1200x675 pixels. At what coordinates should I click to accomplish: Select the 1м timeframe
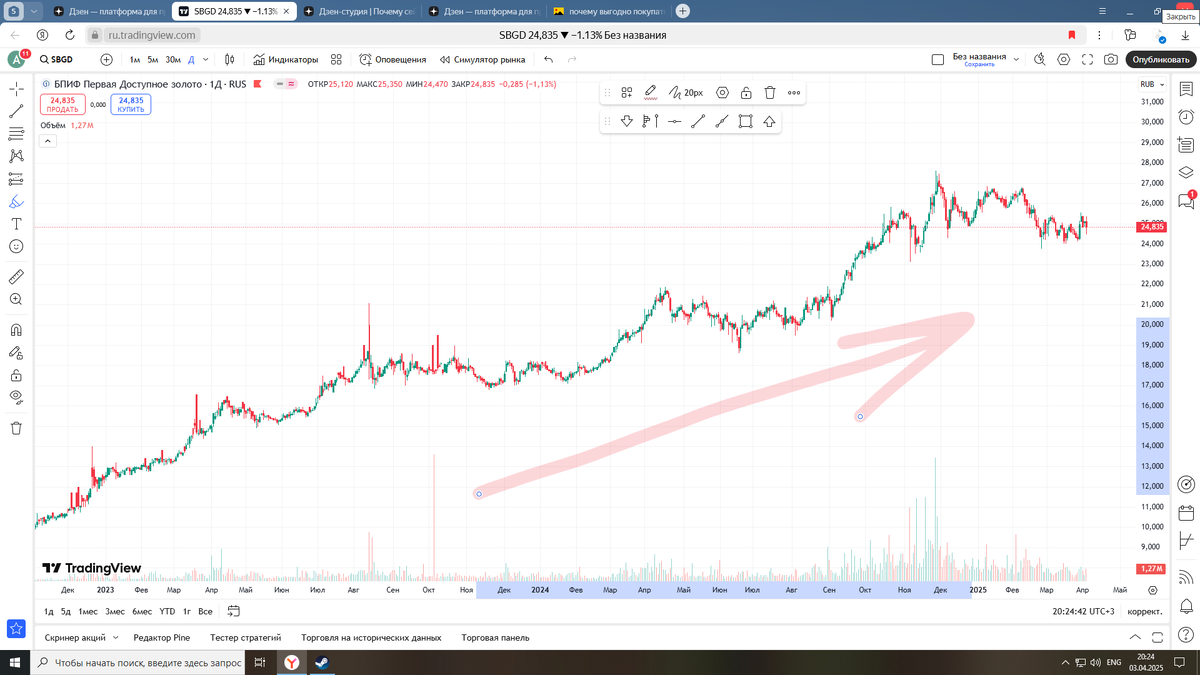(x=135, y=59)
